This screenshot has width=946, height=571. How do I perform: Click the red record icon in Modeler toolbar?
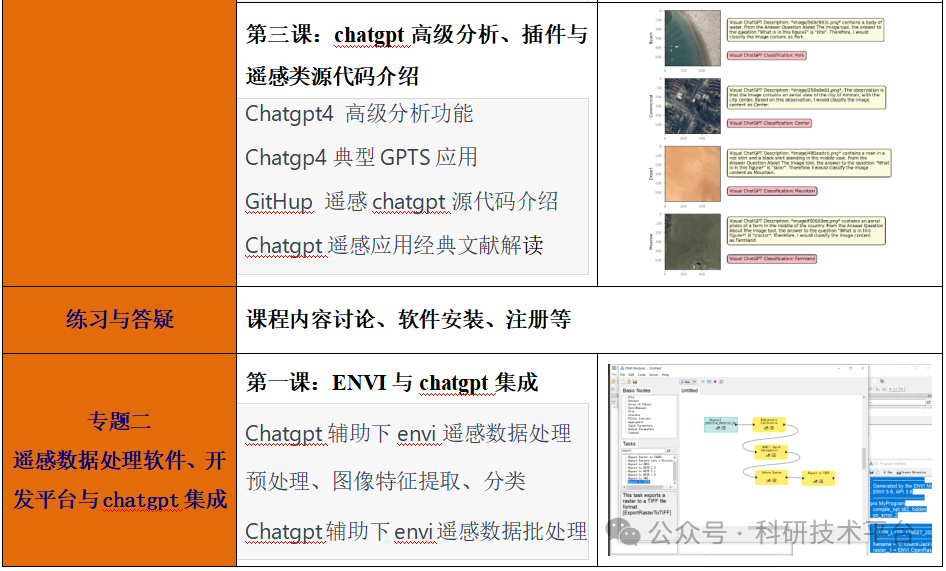coord(715,382)
